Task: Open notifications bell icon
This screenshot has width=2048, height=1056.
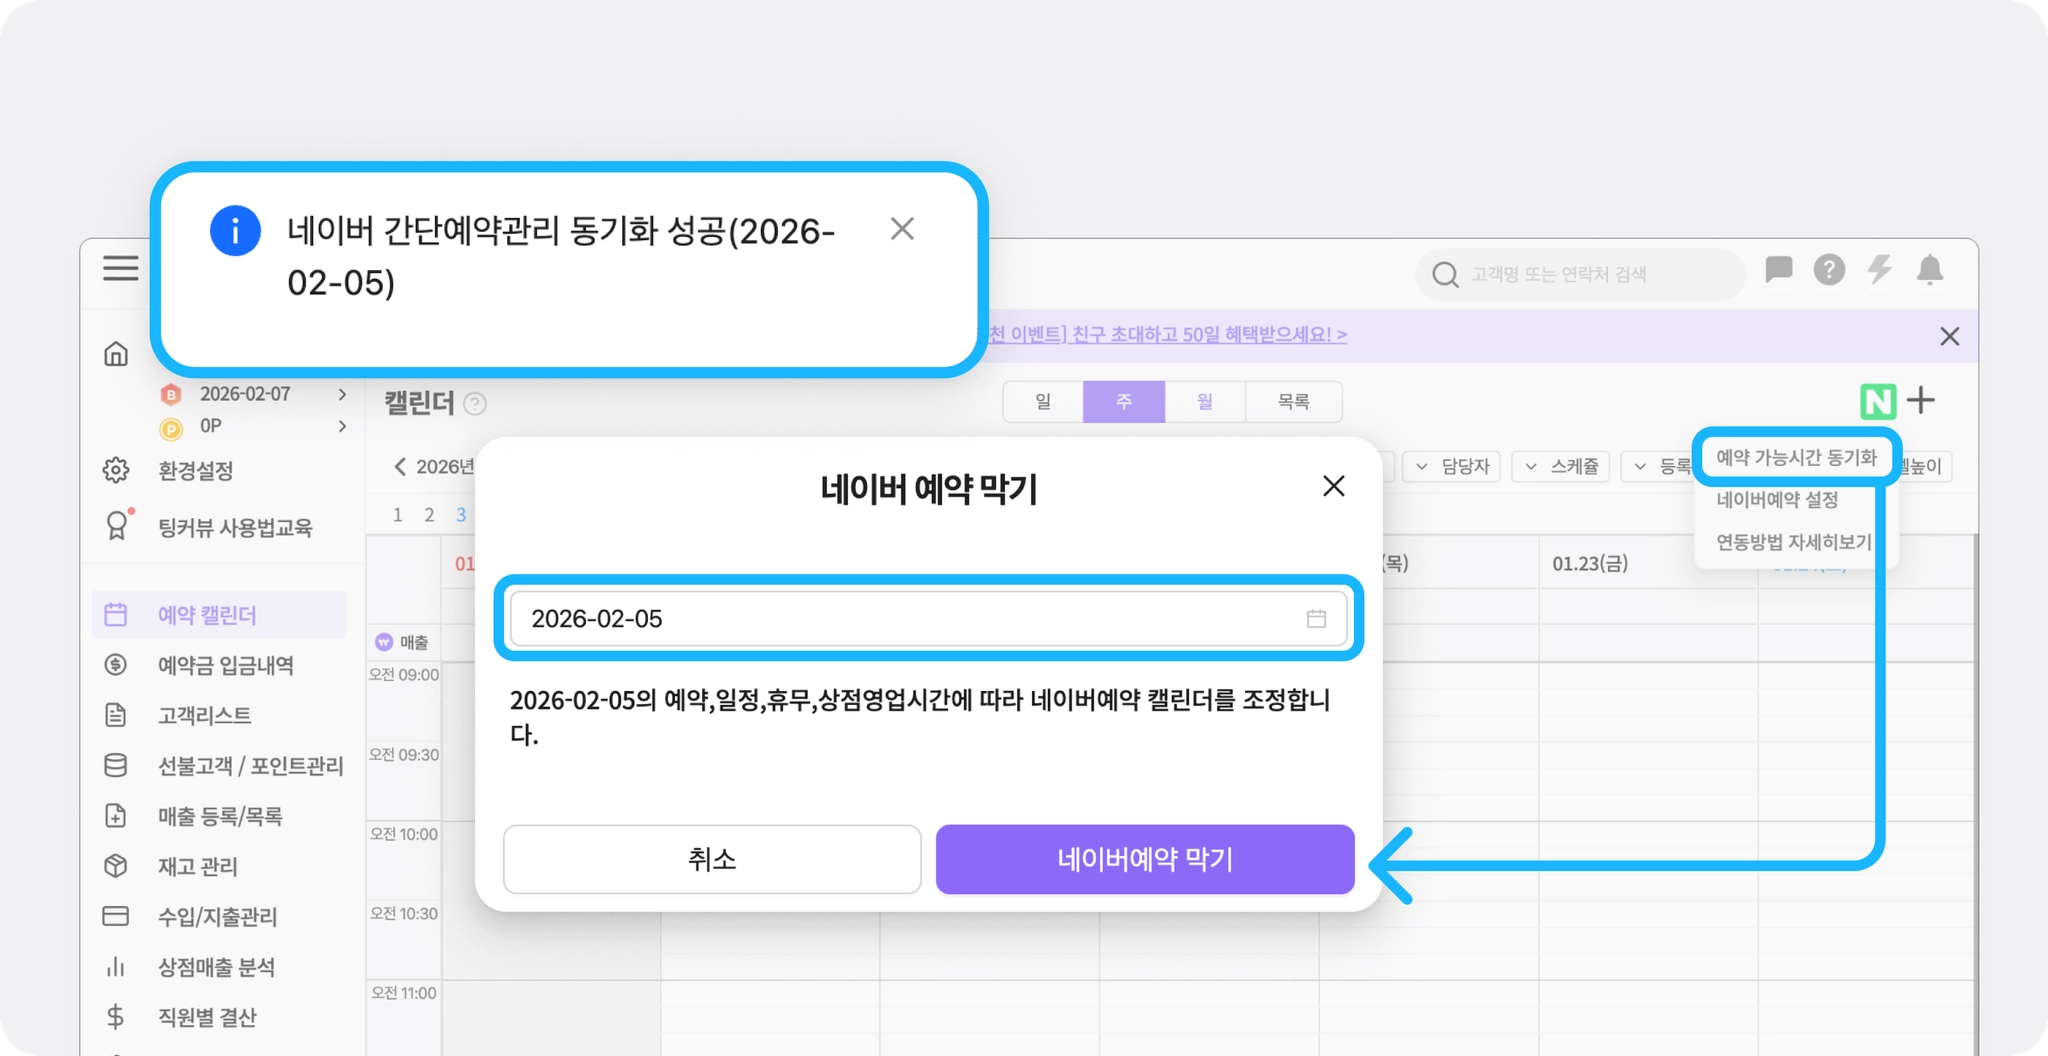Action: tap(1930, 270)
